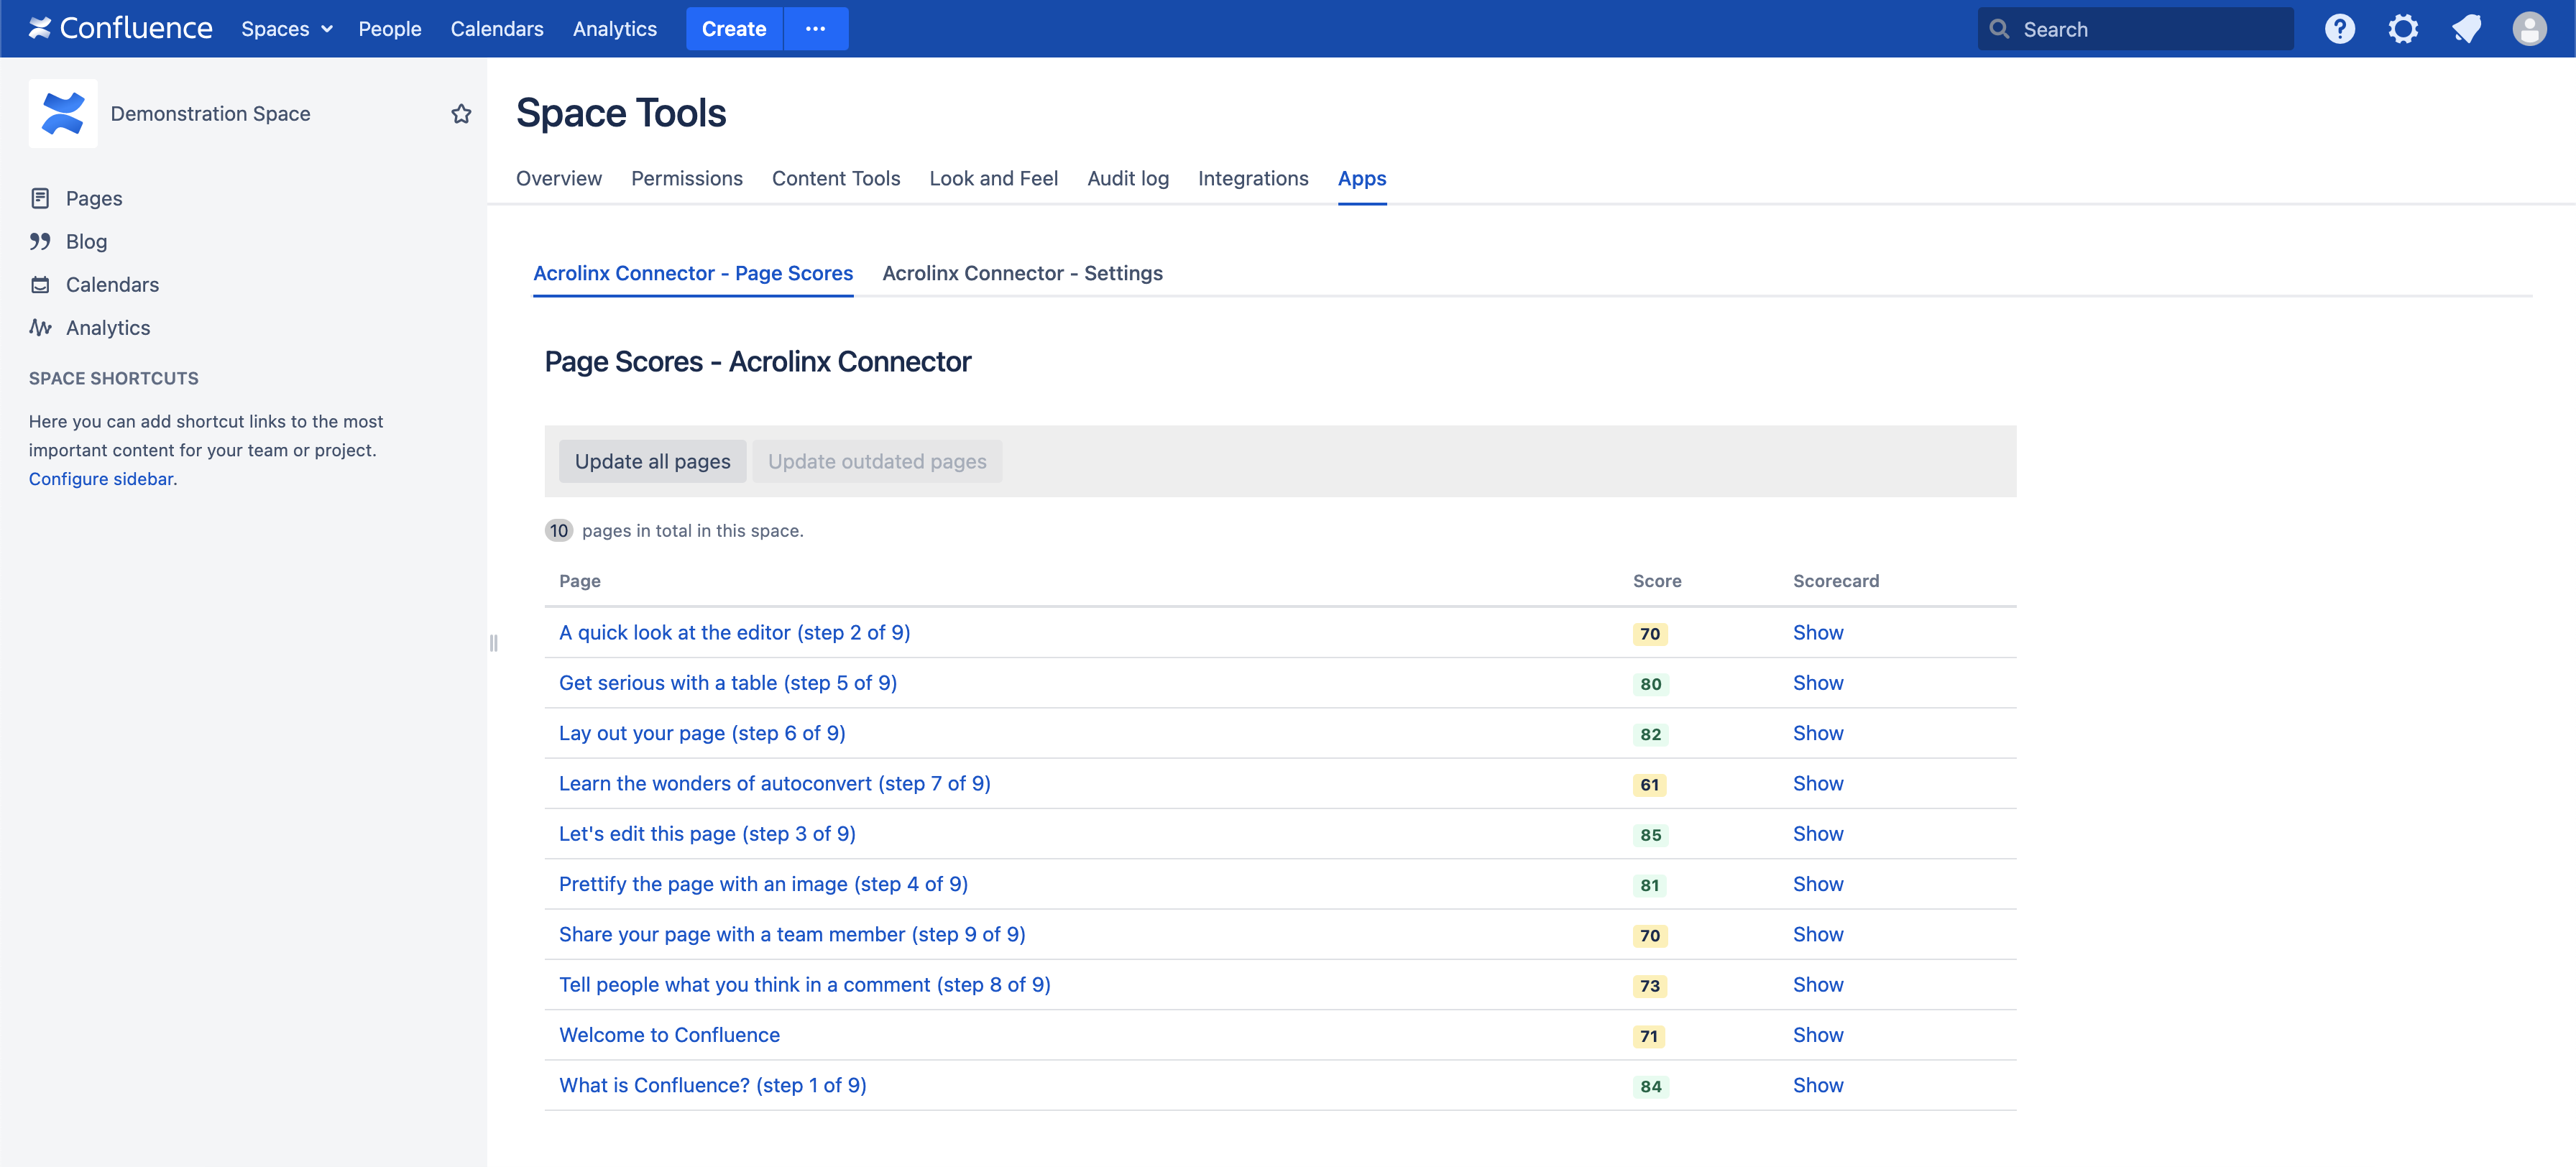
Task: Show scorecard for Learn the wonders of autoconvert
Action: click(1818, 783)
